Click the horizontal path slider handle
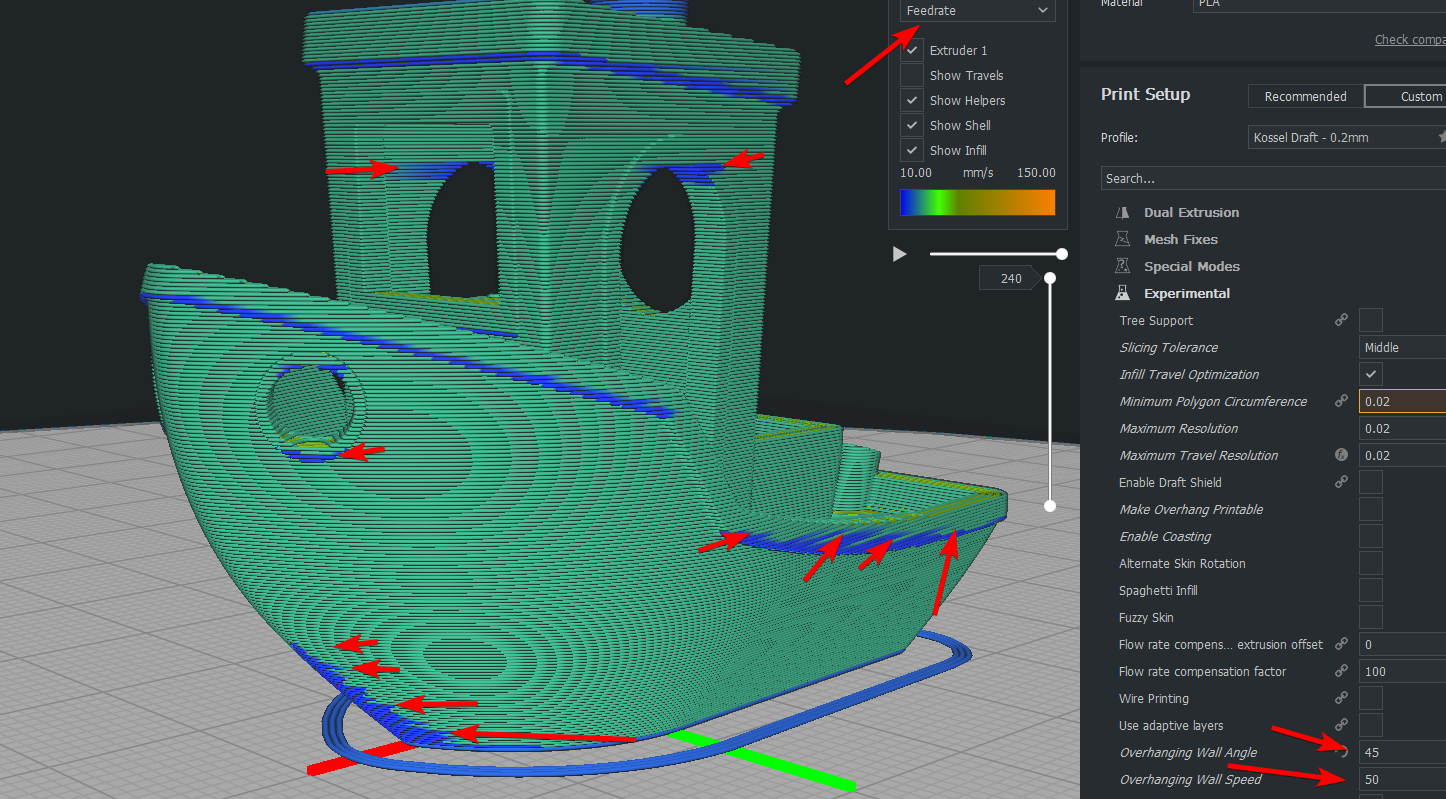The width and height of the screenshot is (1446, 799). tap(1062, 254)
